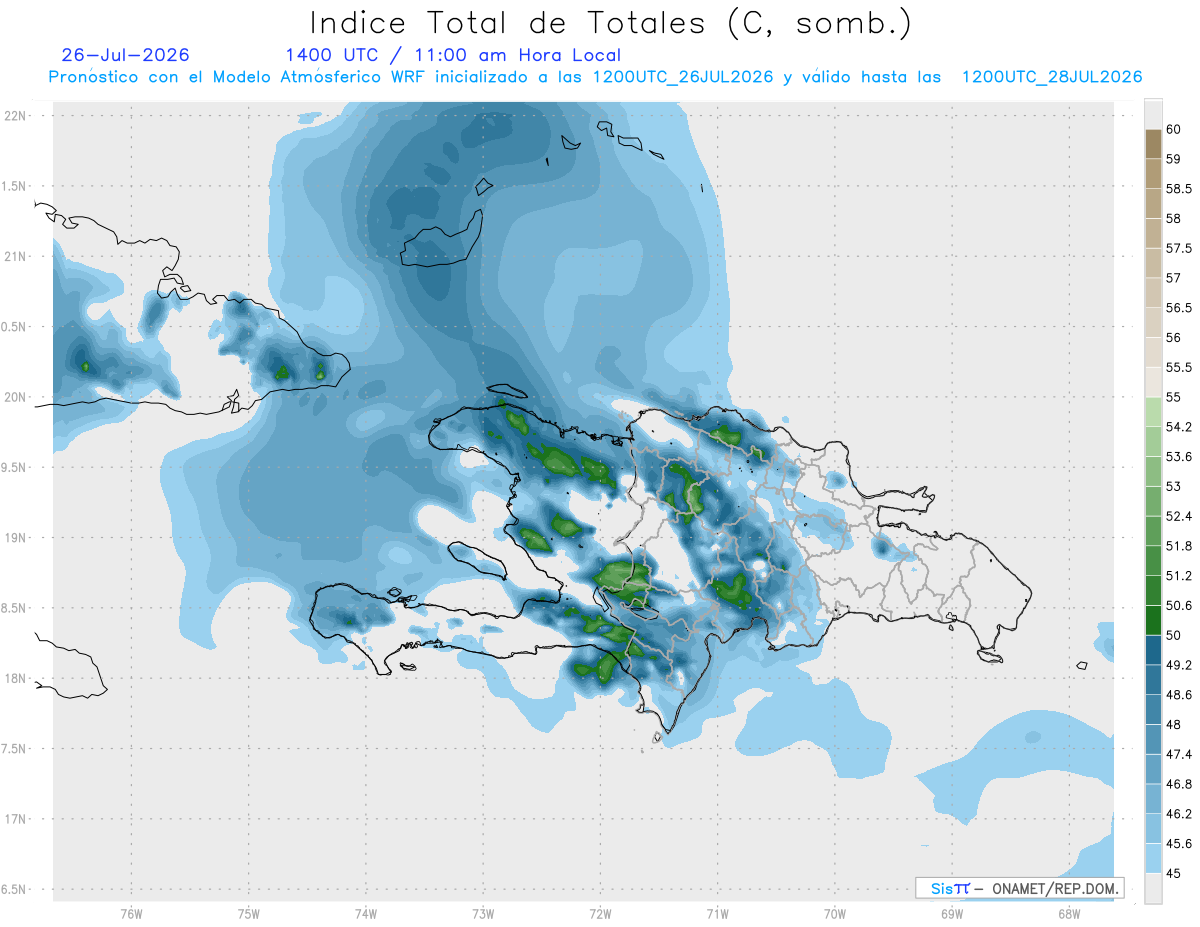
Task: Click the '46.8' value on the color scale
Action: 1179,784
